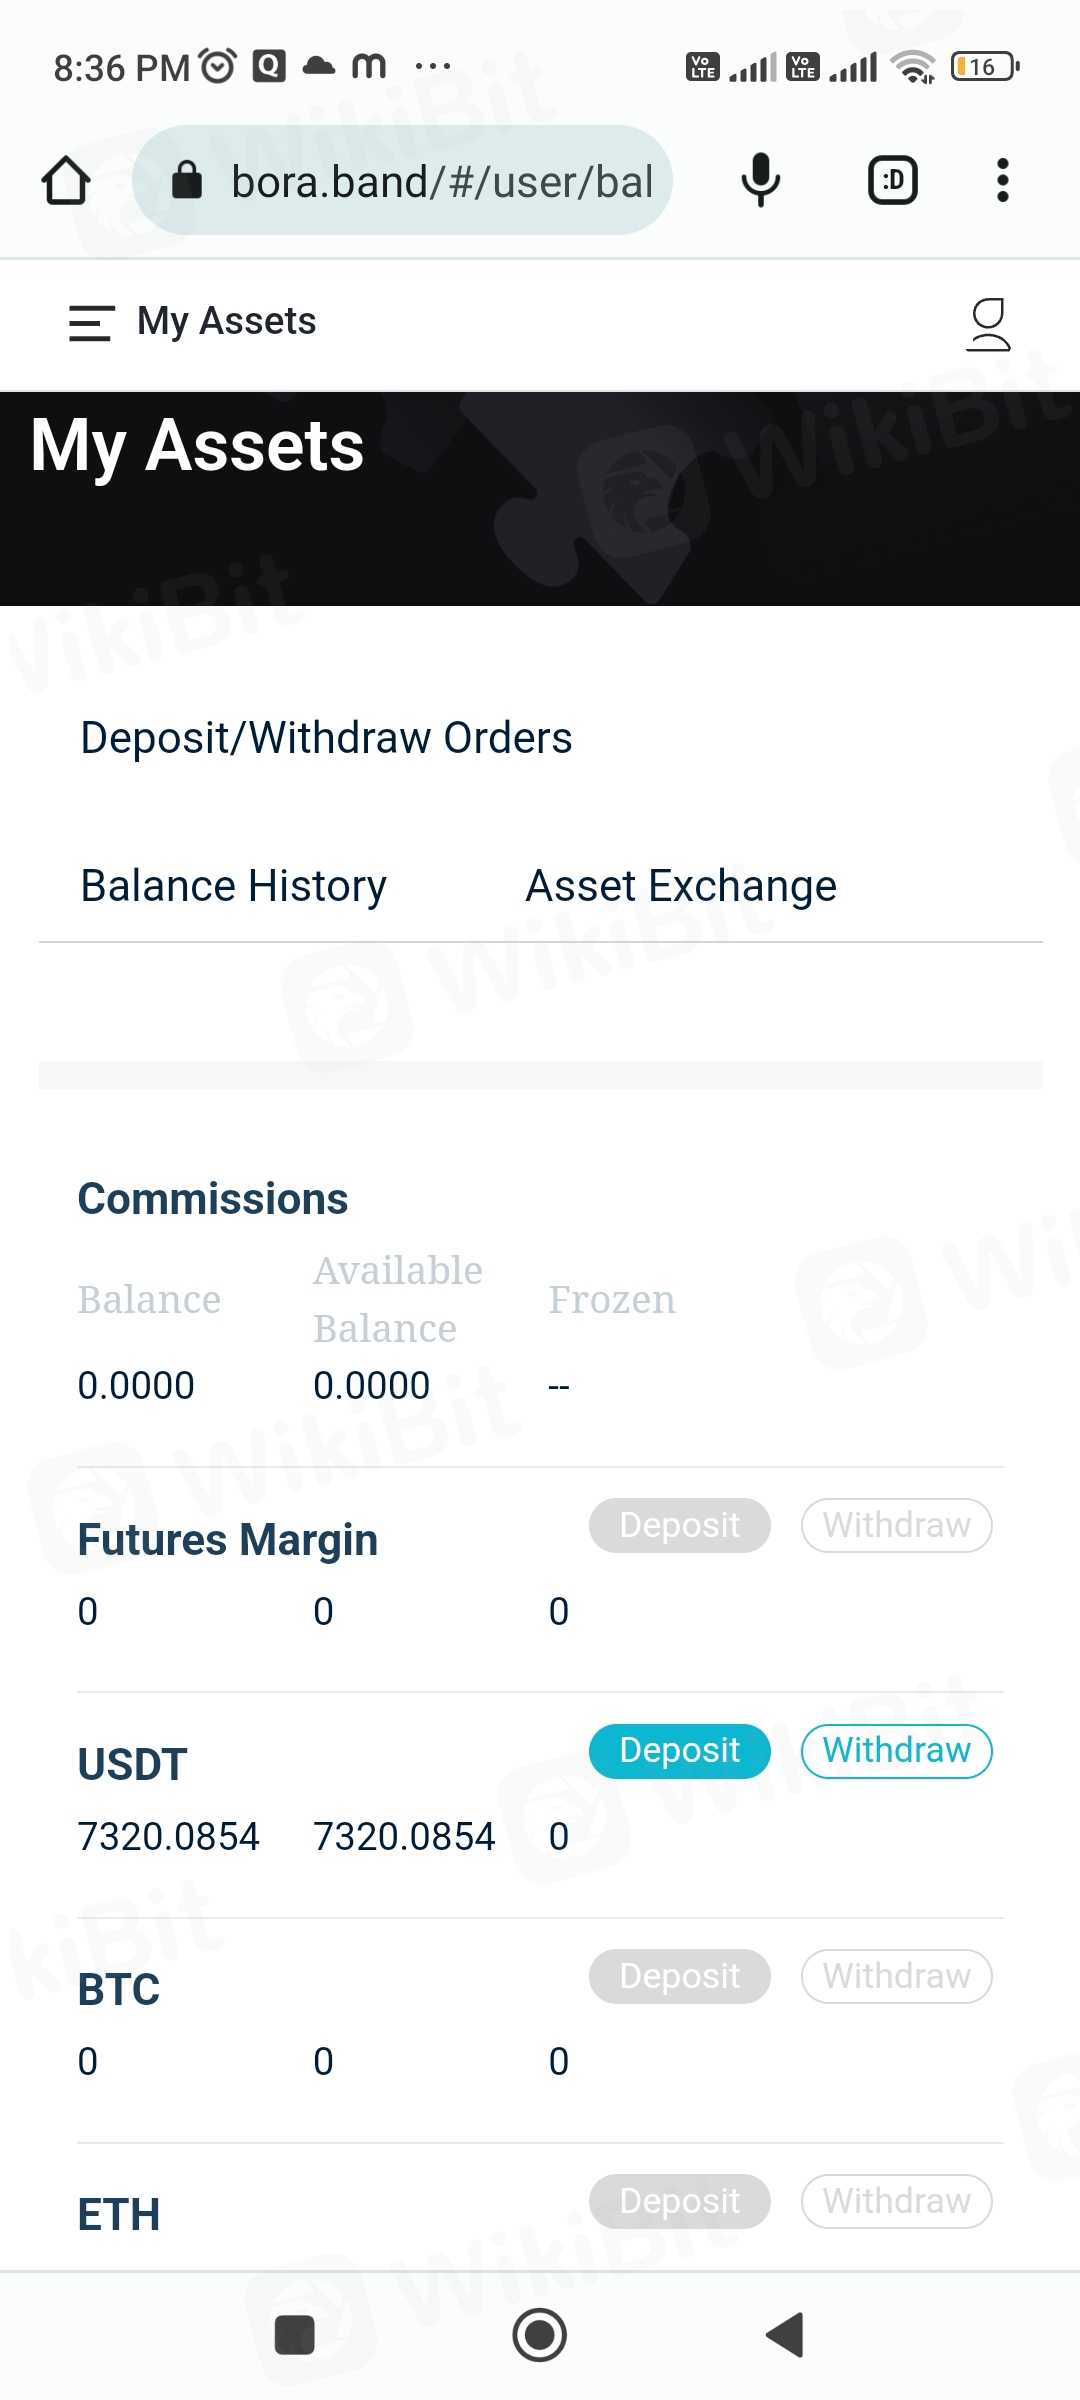Viewport: 1080px width, 2400px height.
Task: Open the user profile icon
Action: click(988, 324)
